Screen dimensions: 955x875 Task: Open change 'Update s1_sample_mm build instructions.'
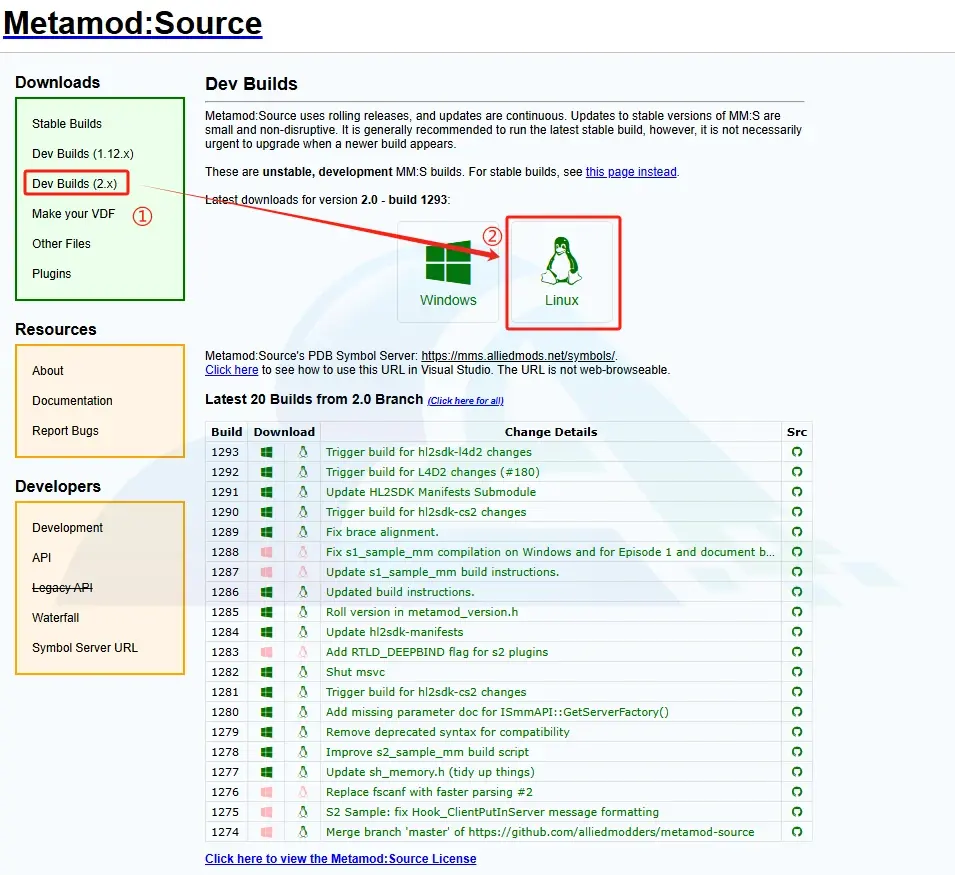pos(442,572)
